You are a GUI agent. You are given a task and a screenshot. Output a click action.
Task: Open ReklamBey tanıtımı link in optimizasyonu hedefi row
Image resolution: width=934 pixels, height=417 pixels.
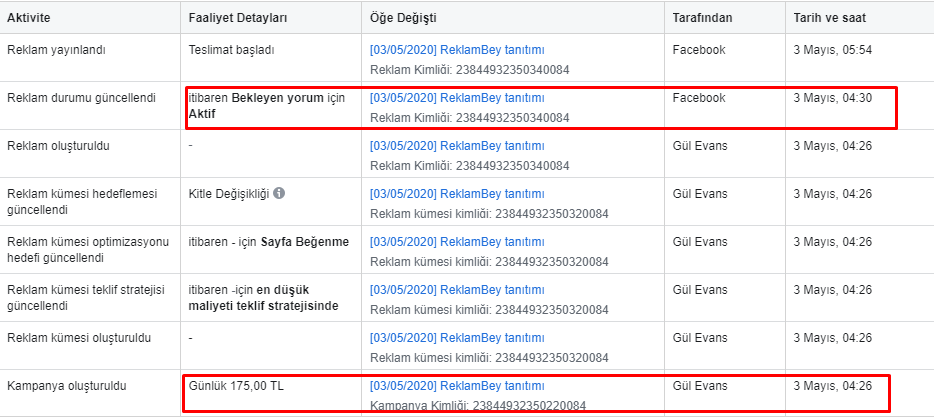coord(457,242)
